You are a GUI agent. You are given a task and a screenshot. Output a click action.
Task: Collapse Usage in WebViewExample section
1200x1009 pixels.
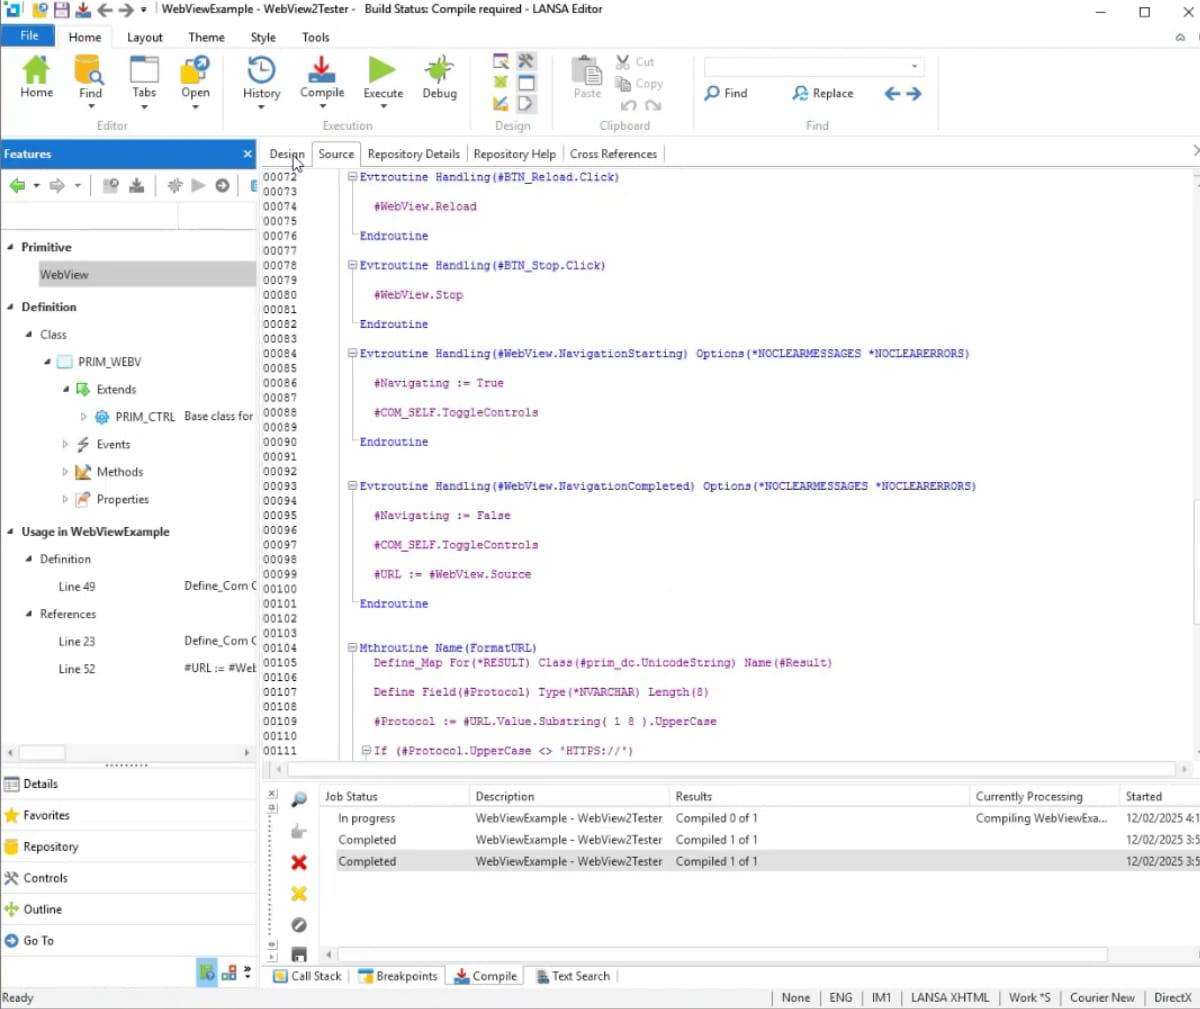(x=10, y=532)
